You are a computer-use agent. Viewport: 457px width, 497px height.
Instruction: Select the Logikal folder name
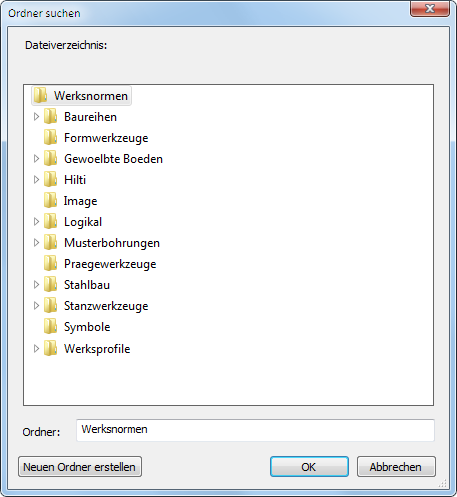coord(83,222)
